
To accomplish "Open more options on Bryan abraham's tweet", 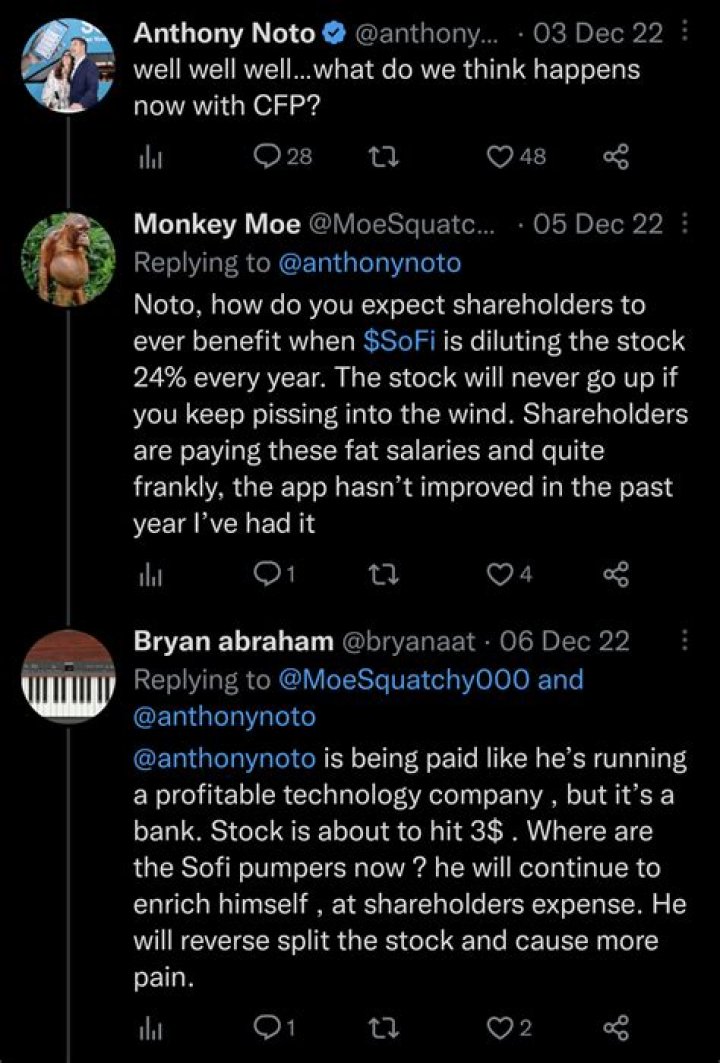I will click(x=683, y=640).
